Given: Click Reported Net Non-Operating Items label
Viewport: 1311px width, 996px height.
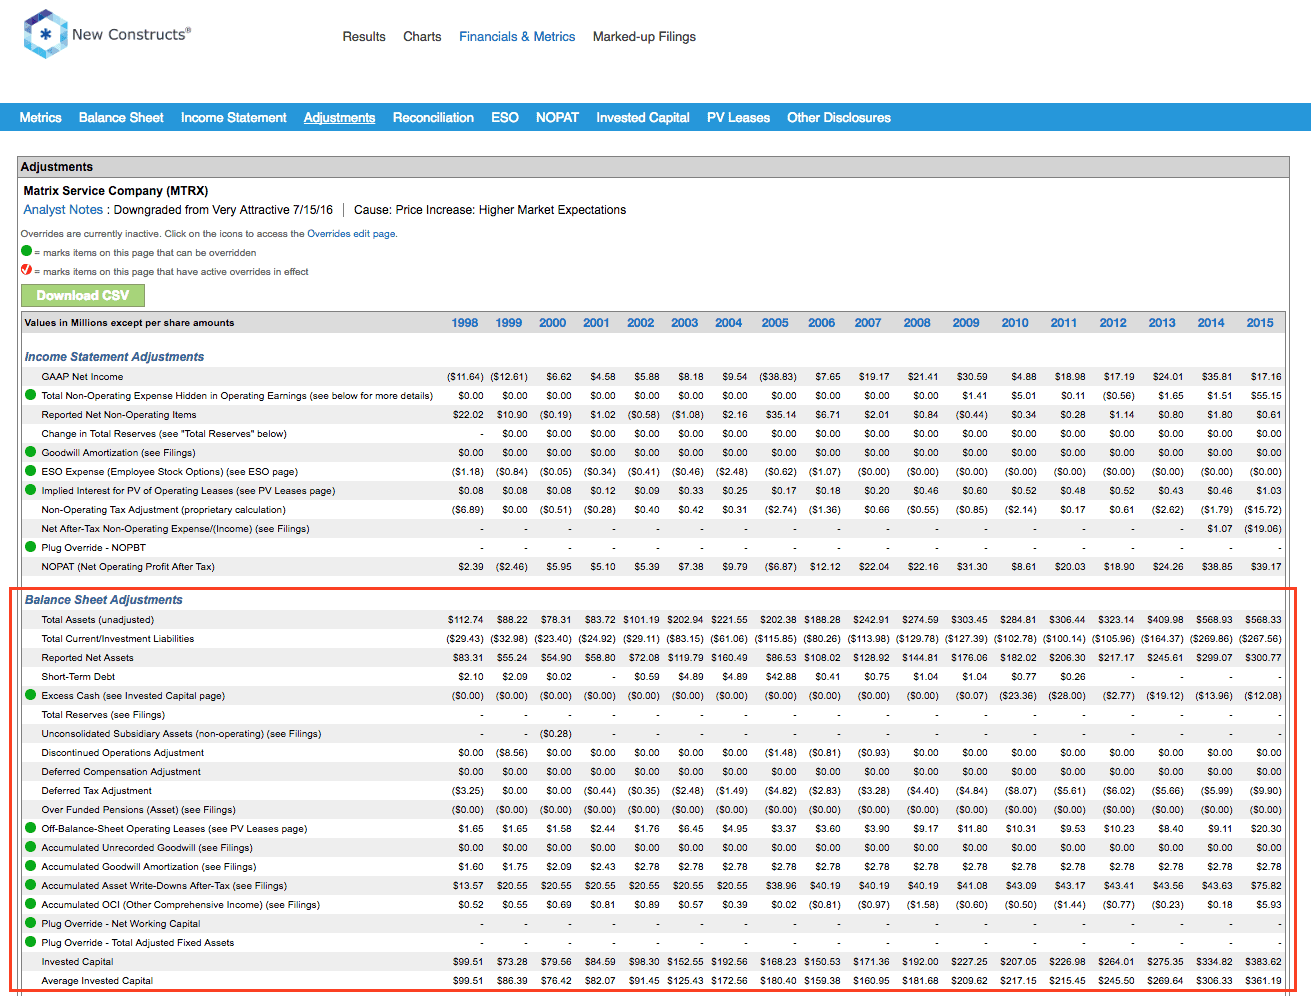Looking at the screenshot, I should [119, 415].
